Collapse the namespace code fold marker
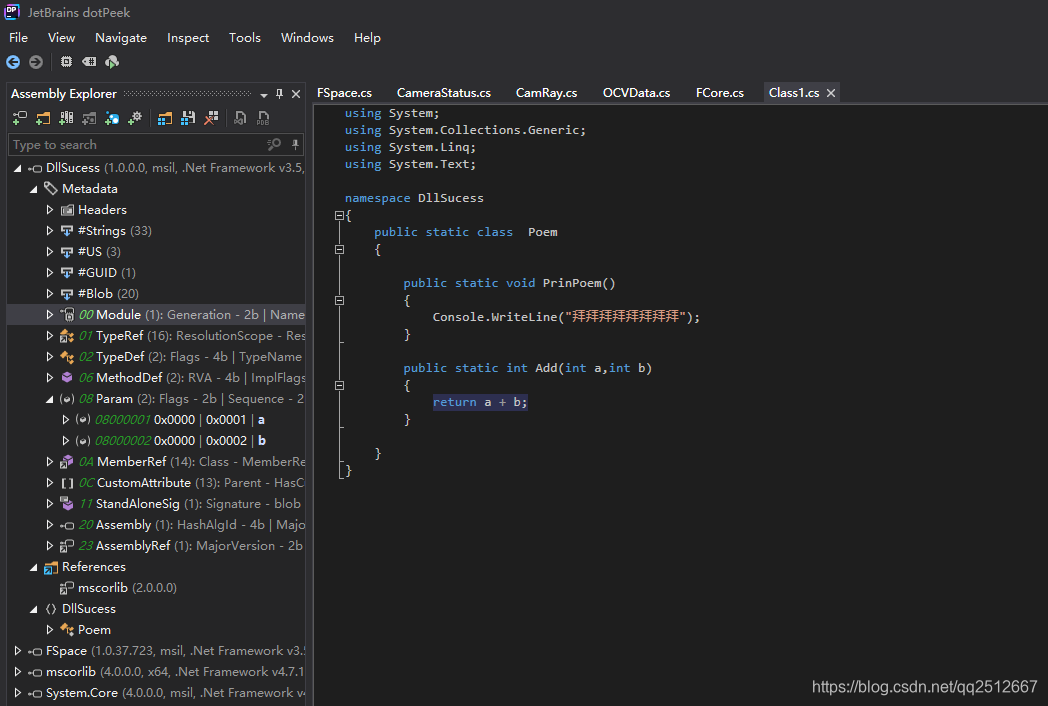 [340, 215]
